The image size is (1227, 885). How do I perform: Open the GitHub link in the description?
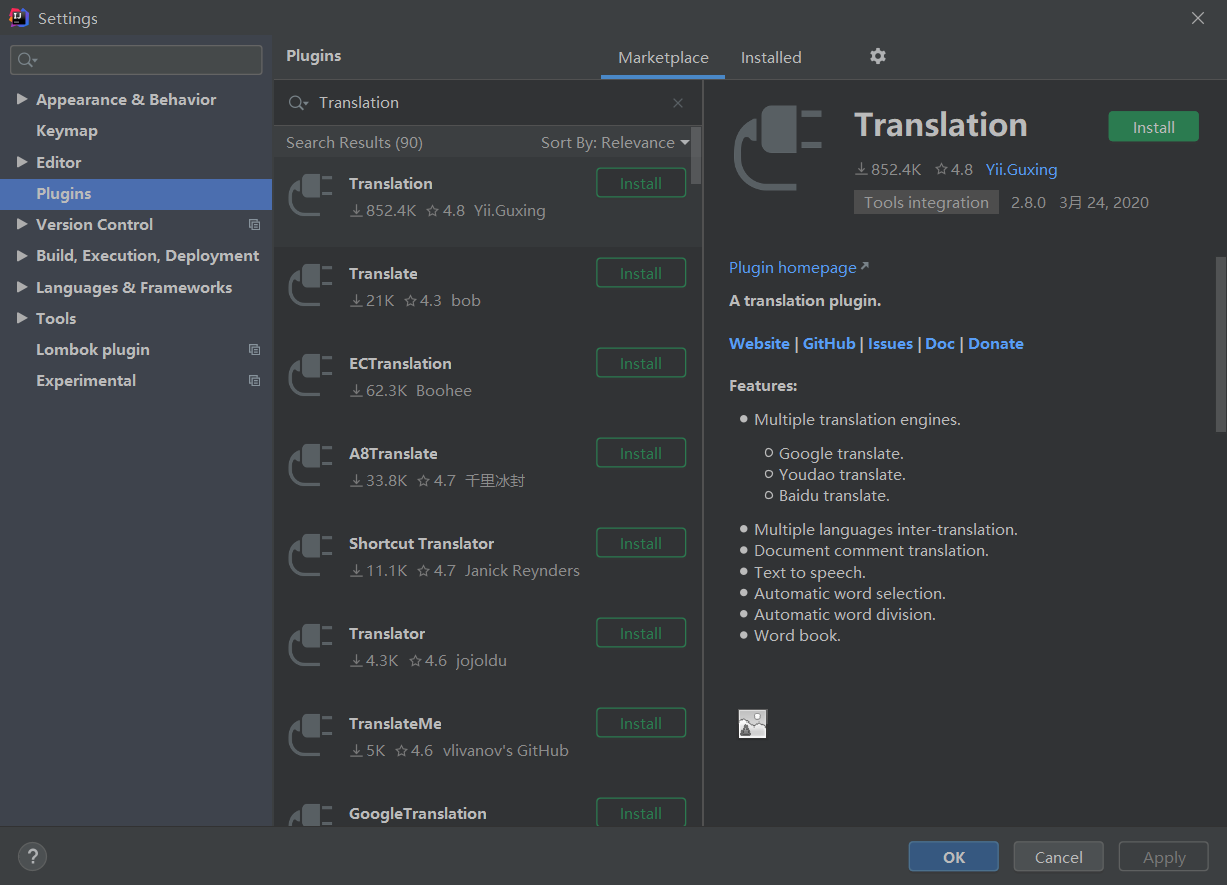[x=829, y=343]
